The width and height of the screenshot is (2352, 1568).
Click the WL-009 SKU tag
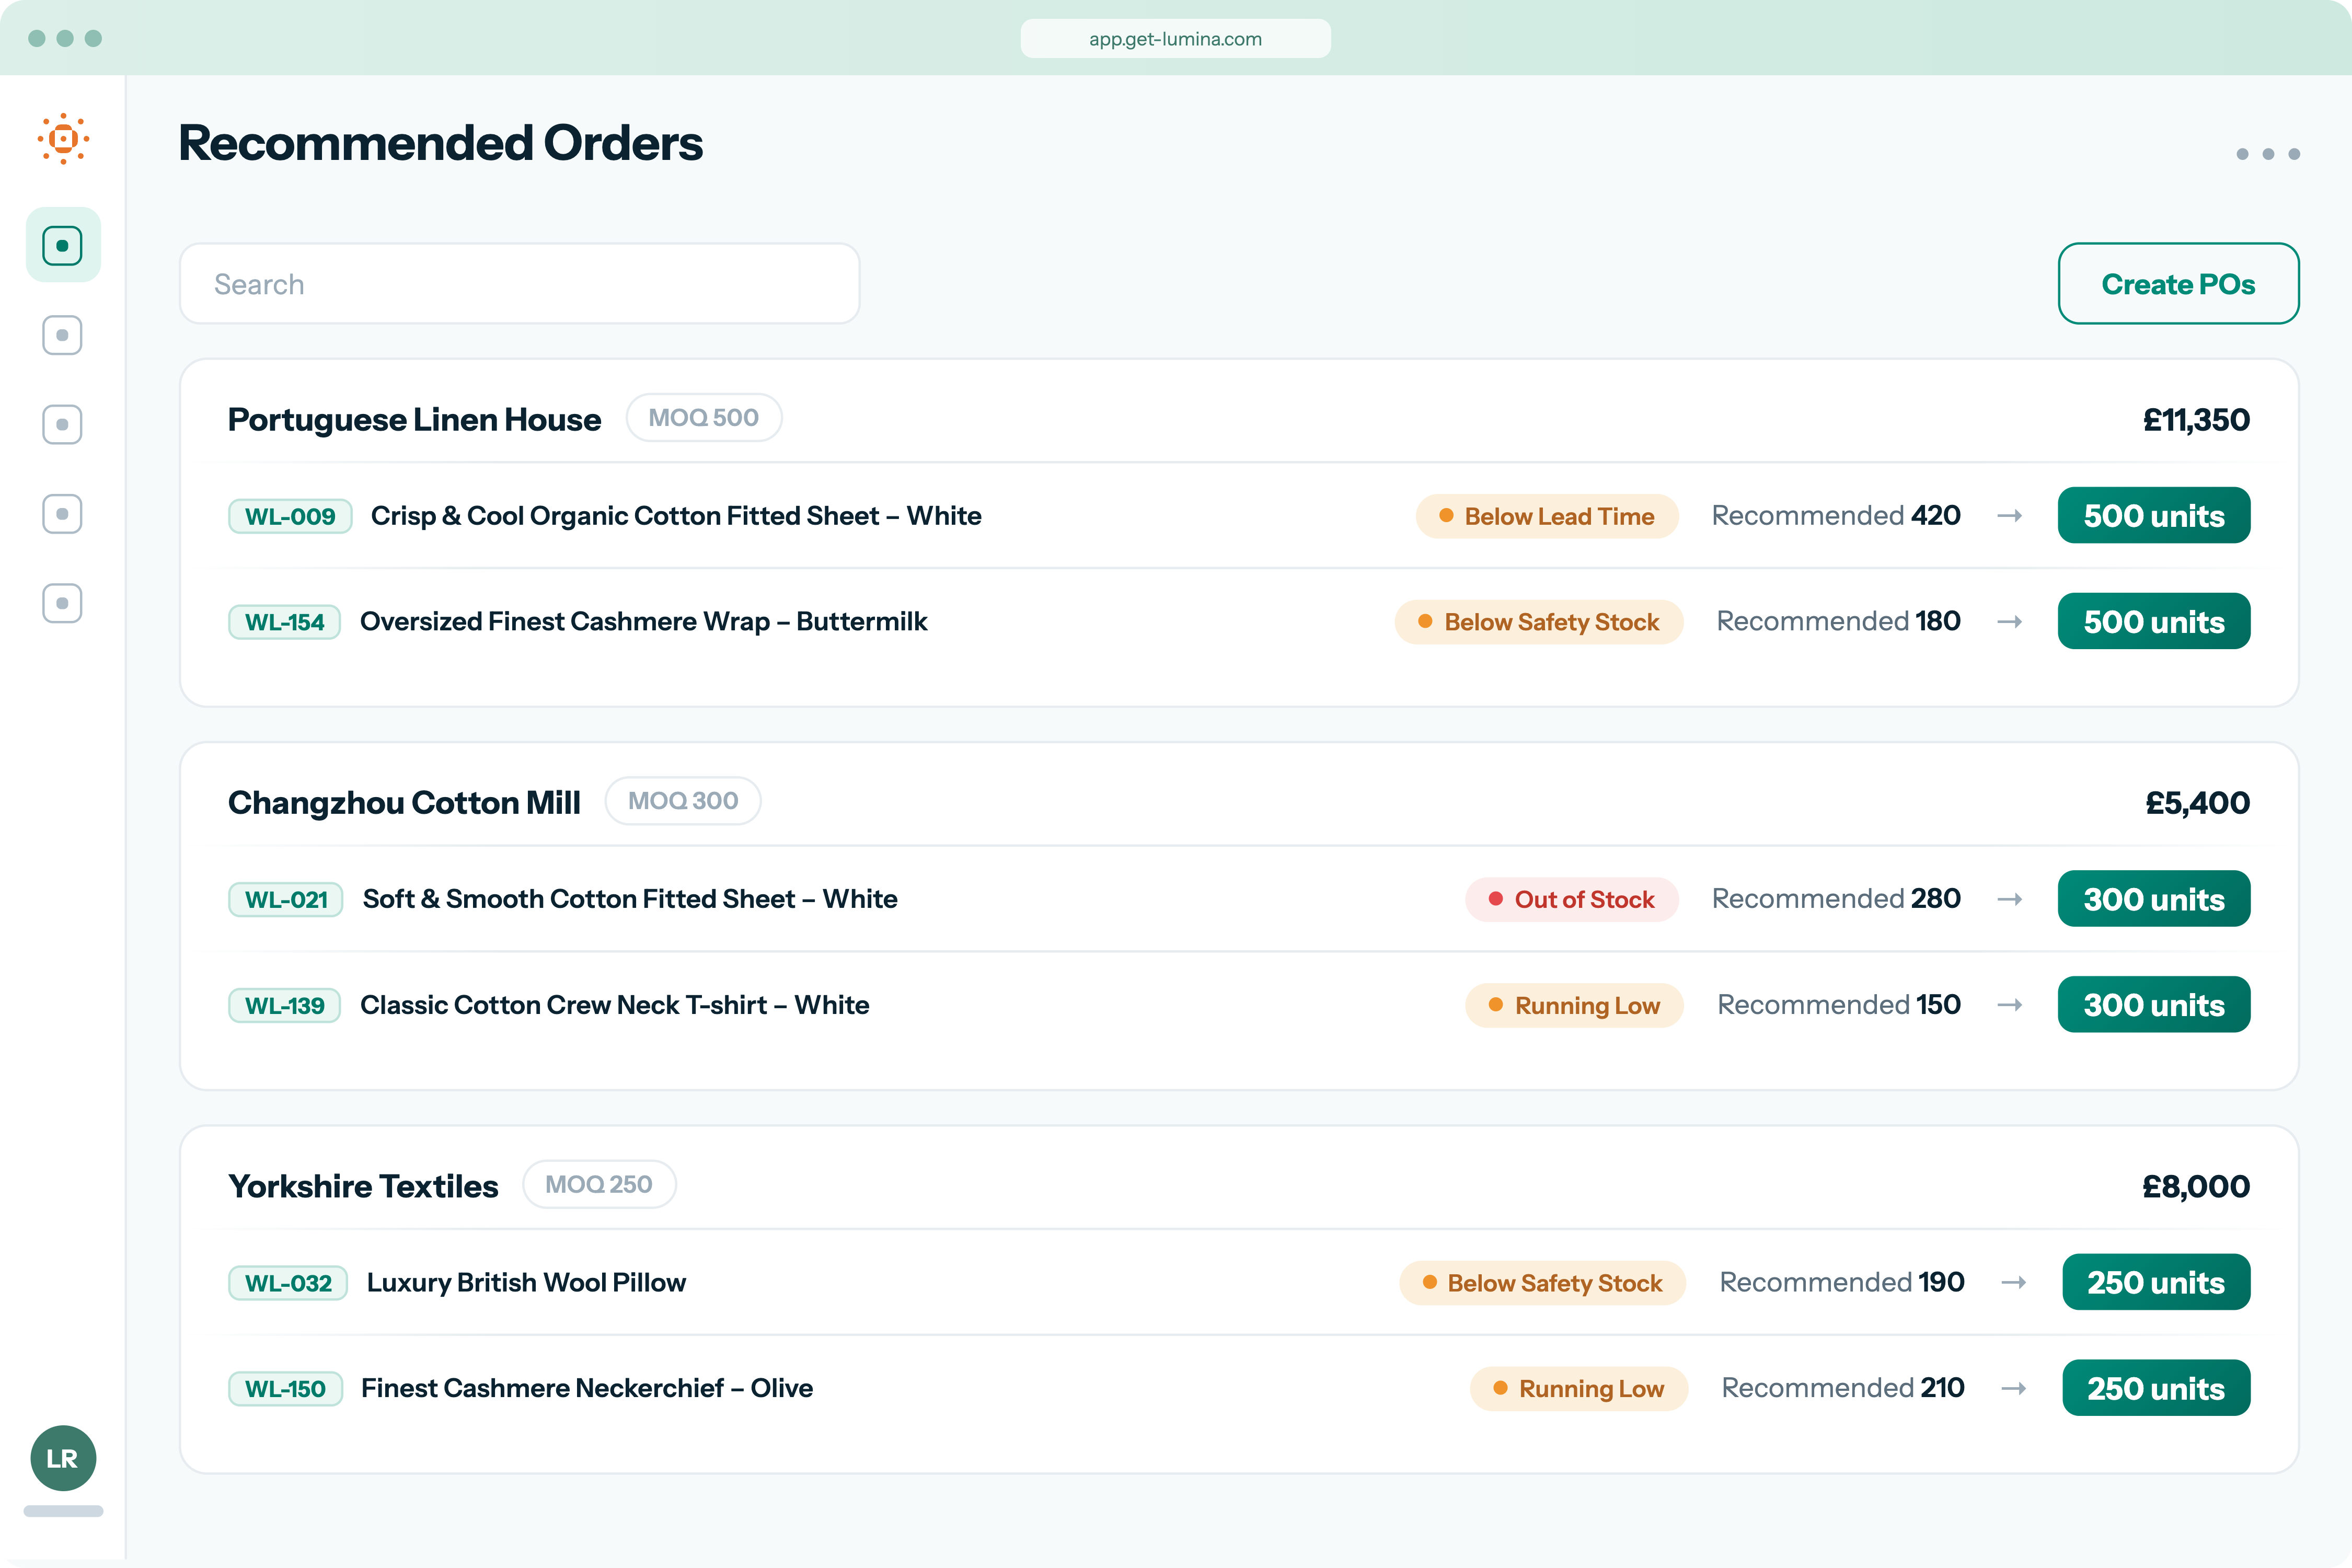pyautogui.click(x=290, y=516)
